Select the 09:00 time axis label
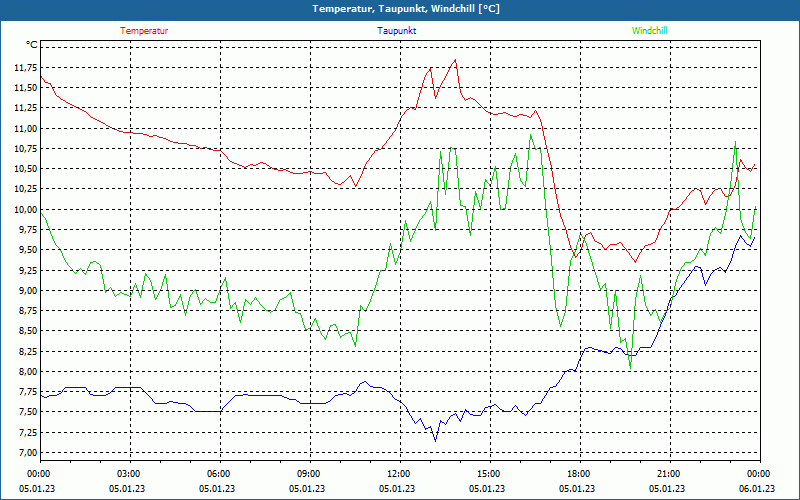This screenshot has width=800, height=500. point(307,481)
